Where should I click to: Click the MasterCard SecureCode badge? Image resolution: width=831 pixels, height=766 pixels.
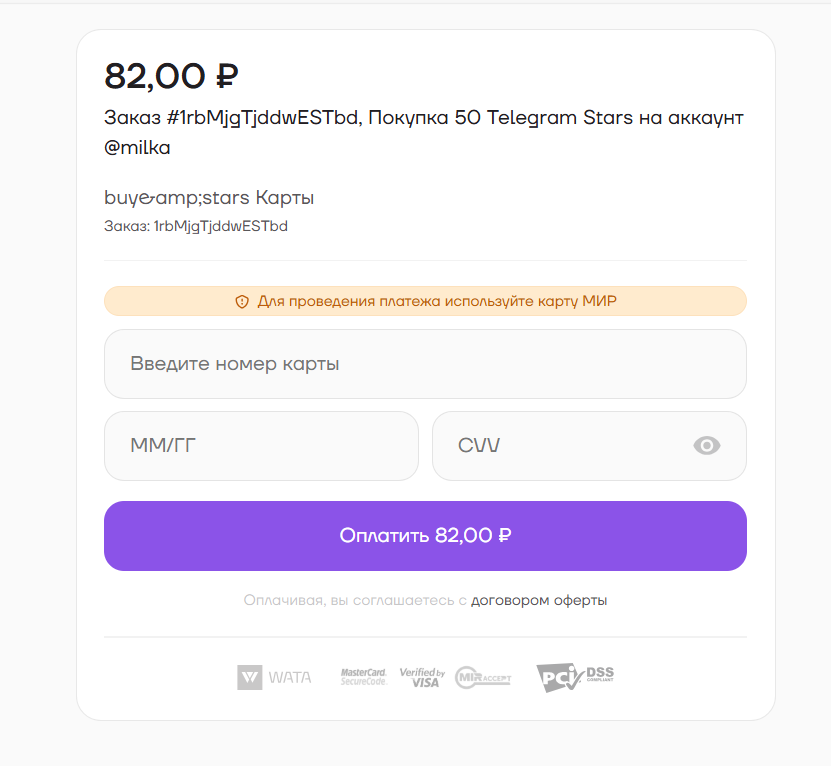pos(366,677)
